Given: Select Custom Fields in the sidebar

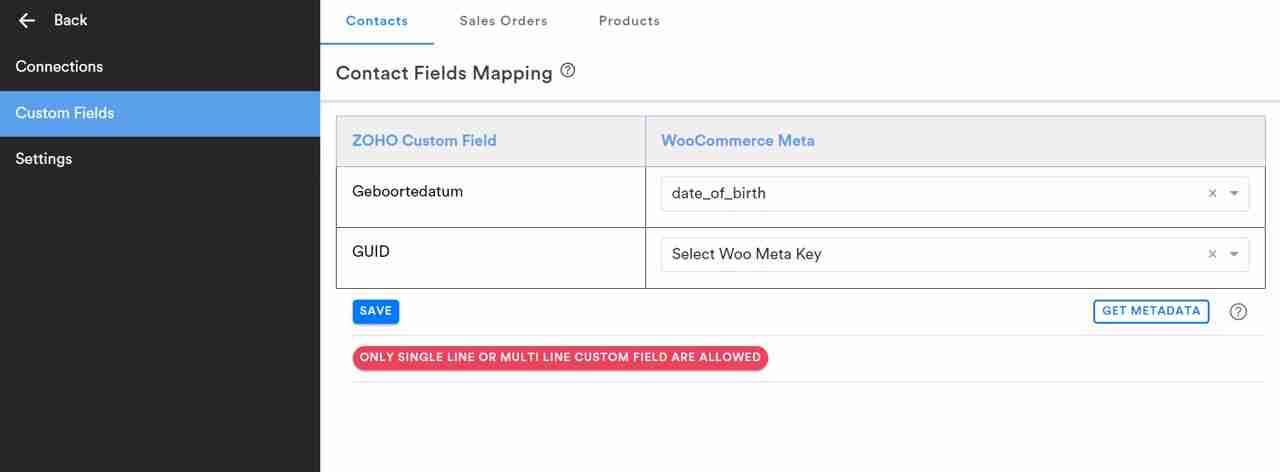Looking at the screenshot, I should 65,113.
